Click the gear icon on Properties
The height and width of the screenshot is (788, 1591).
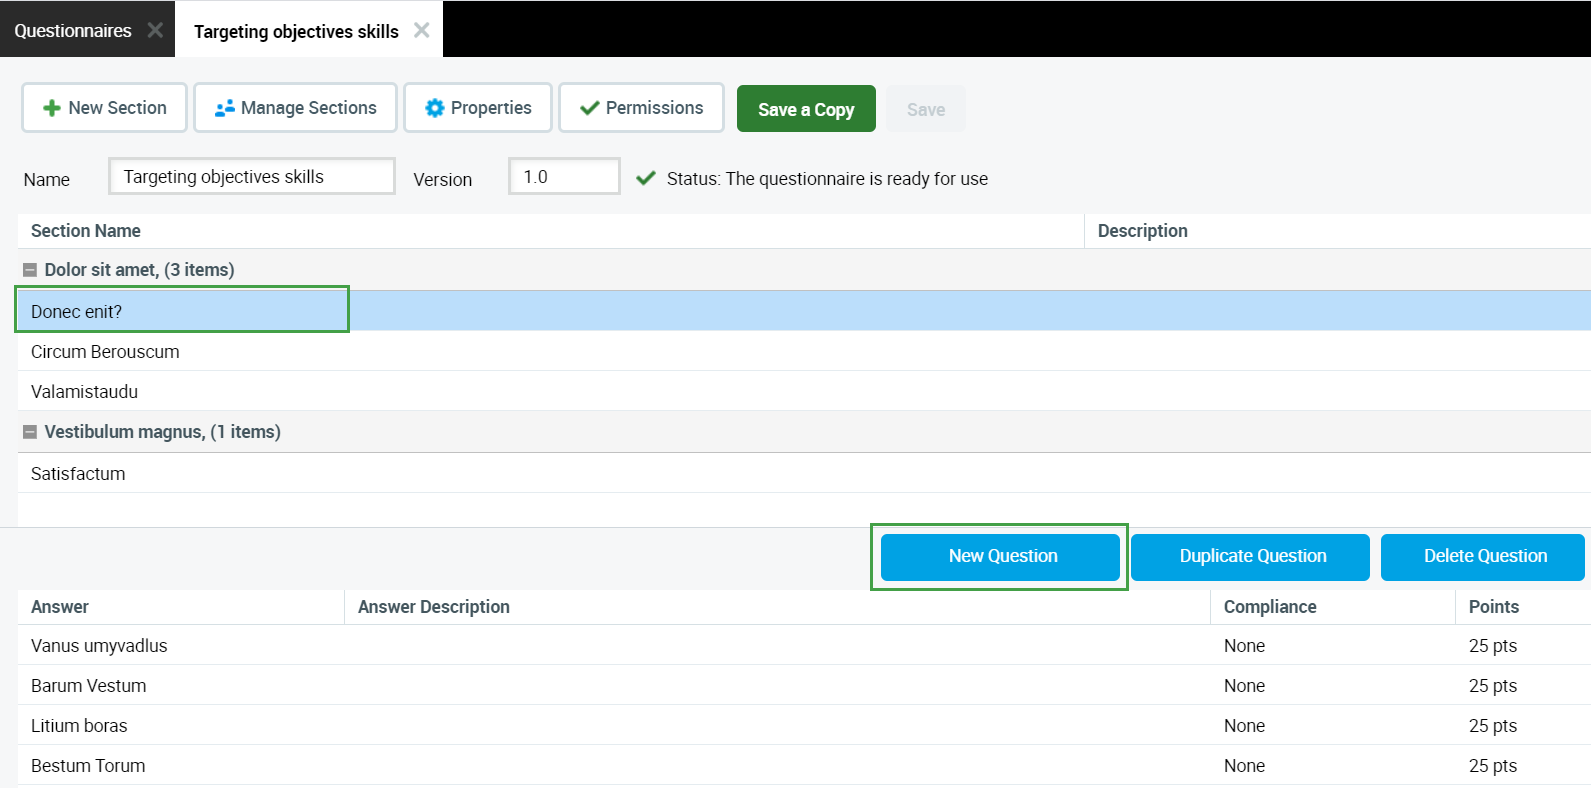coord(434,108)
